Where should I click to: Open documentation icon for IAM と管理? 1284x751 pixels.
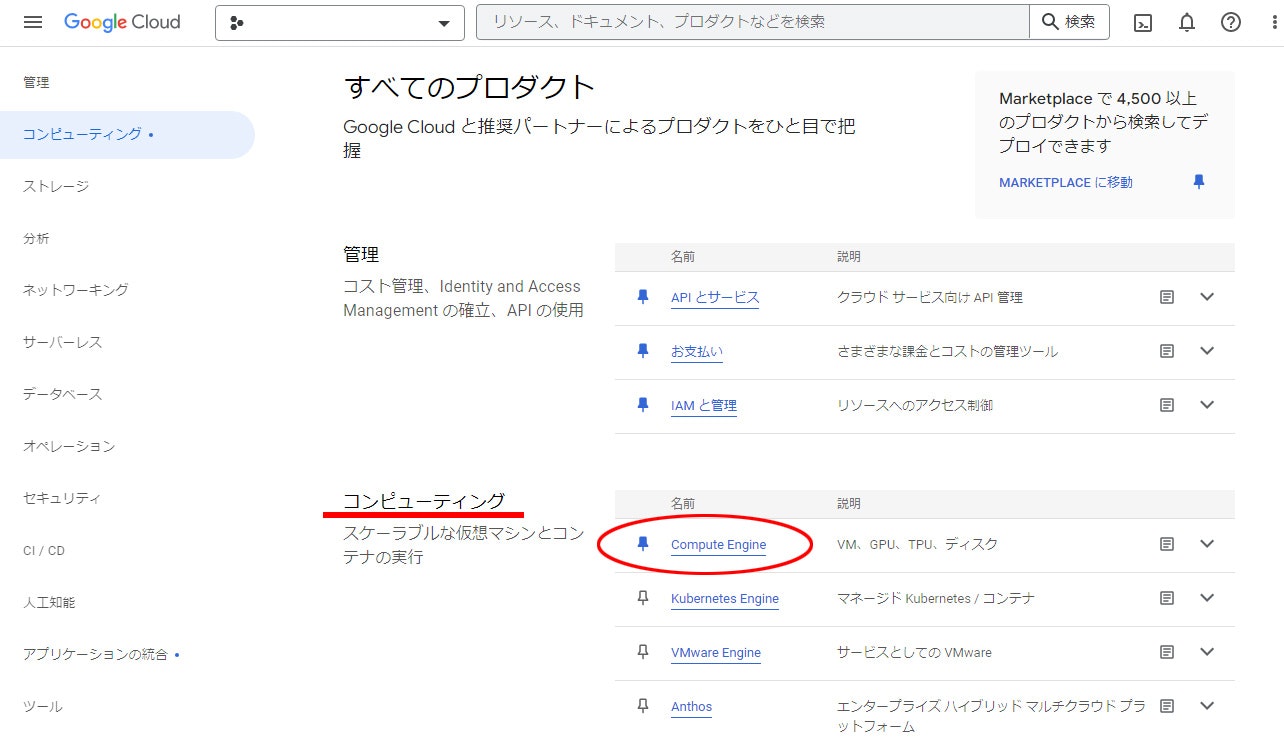click(x=1167, y=405)
